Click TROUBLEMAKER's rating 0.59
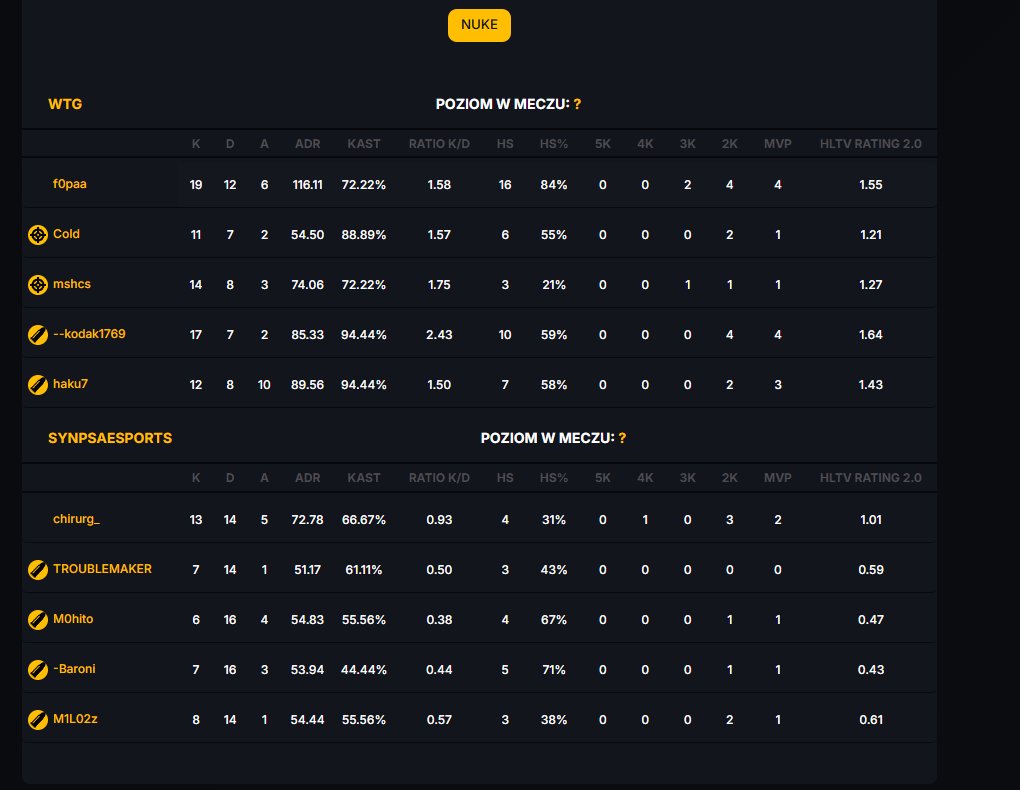1020x790 pixels. [870, 570]
